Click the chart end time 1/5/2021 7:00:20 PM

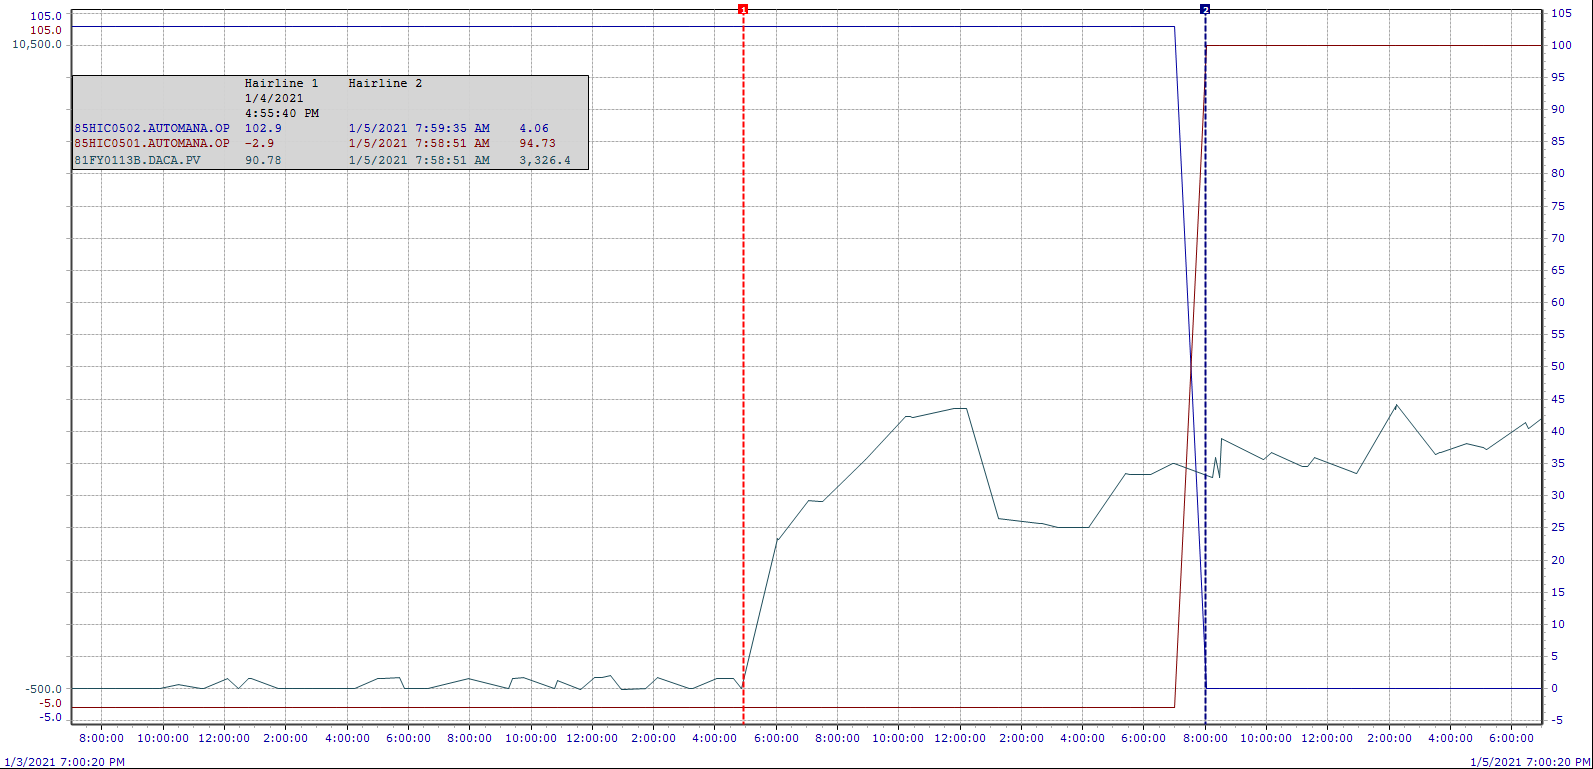tap(1530, 762)
